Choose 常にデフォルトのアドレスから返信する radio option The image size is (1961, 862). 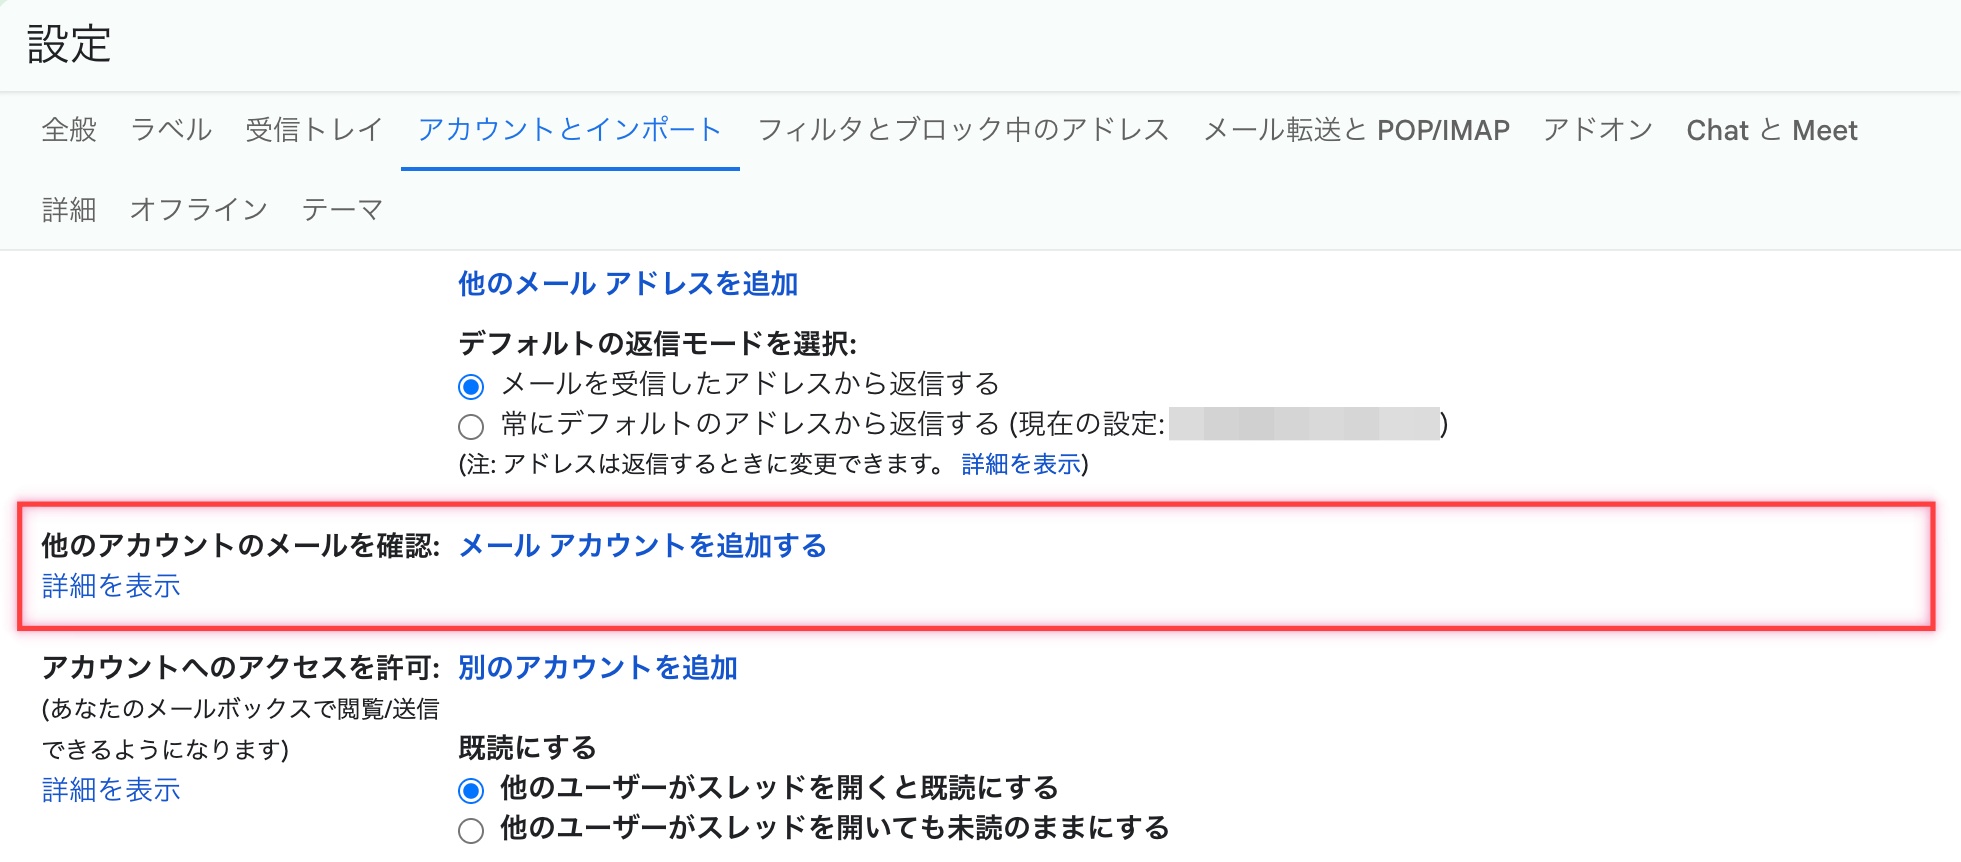coord(471,427)
